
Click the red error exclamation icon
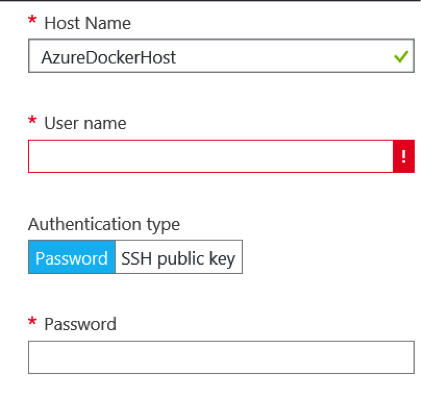(404, 156)
